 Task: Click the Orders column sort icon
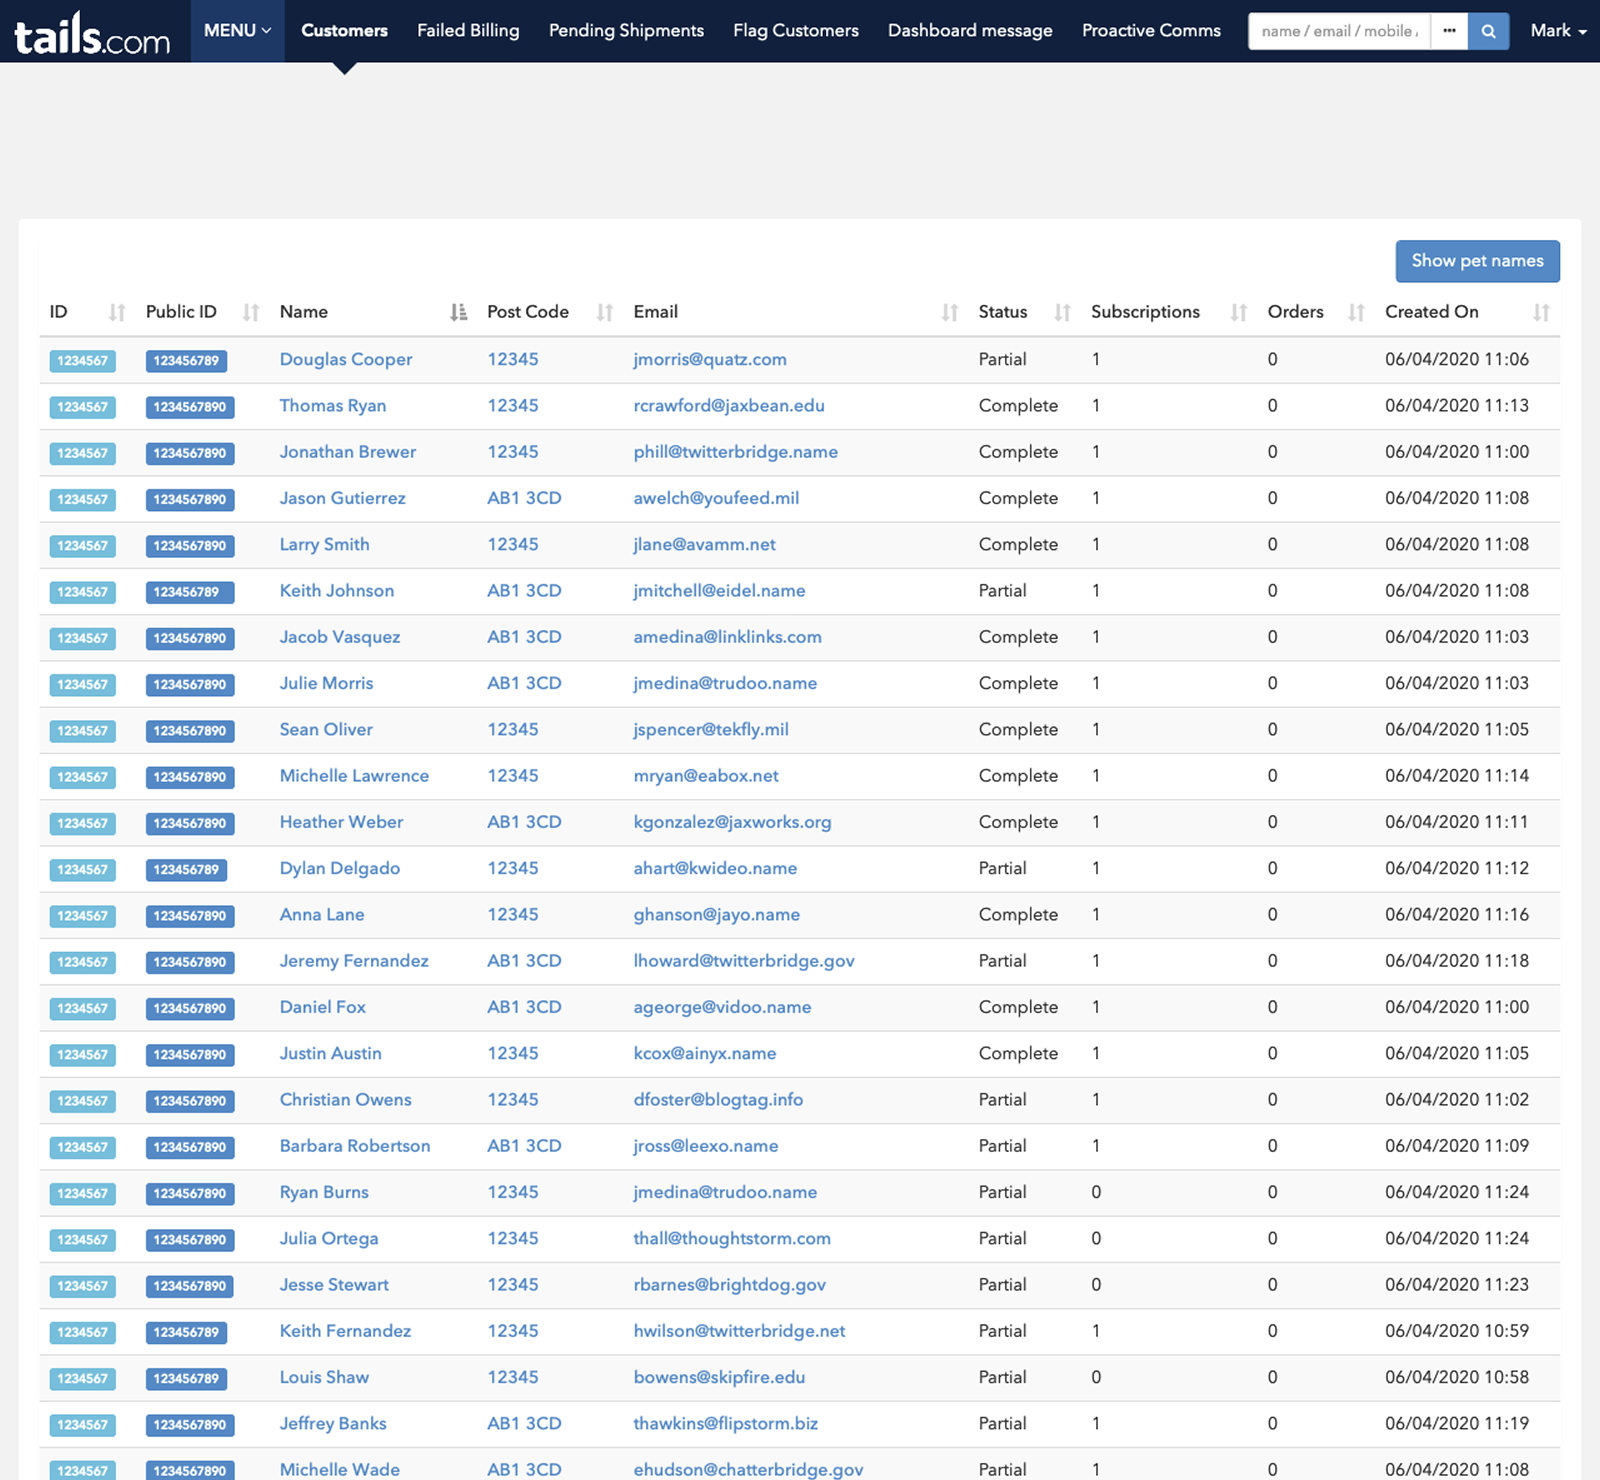[1356, 313]
